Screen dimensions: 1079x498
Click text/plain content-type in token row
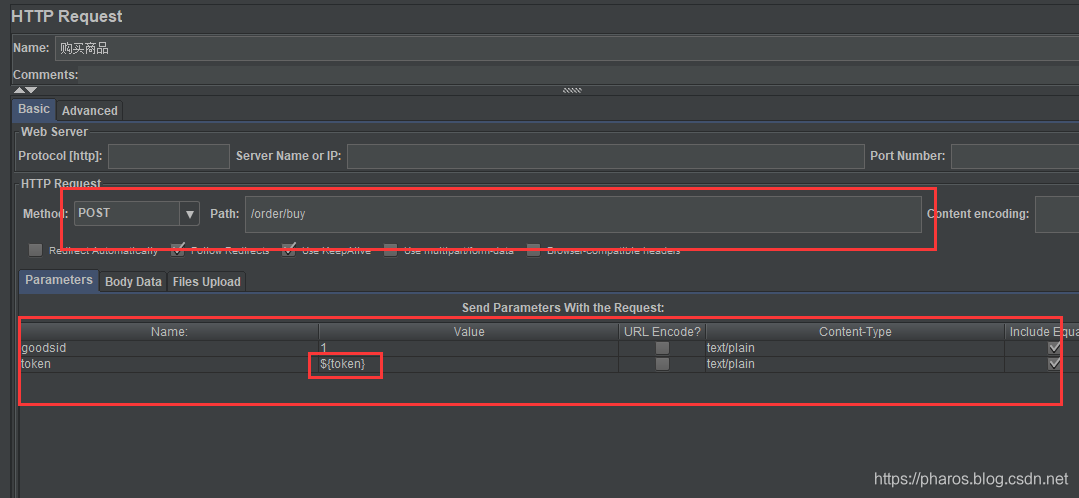pyautogui.click(x=855, y=364)
